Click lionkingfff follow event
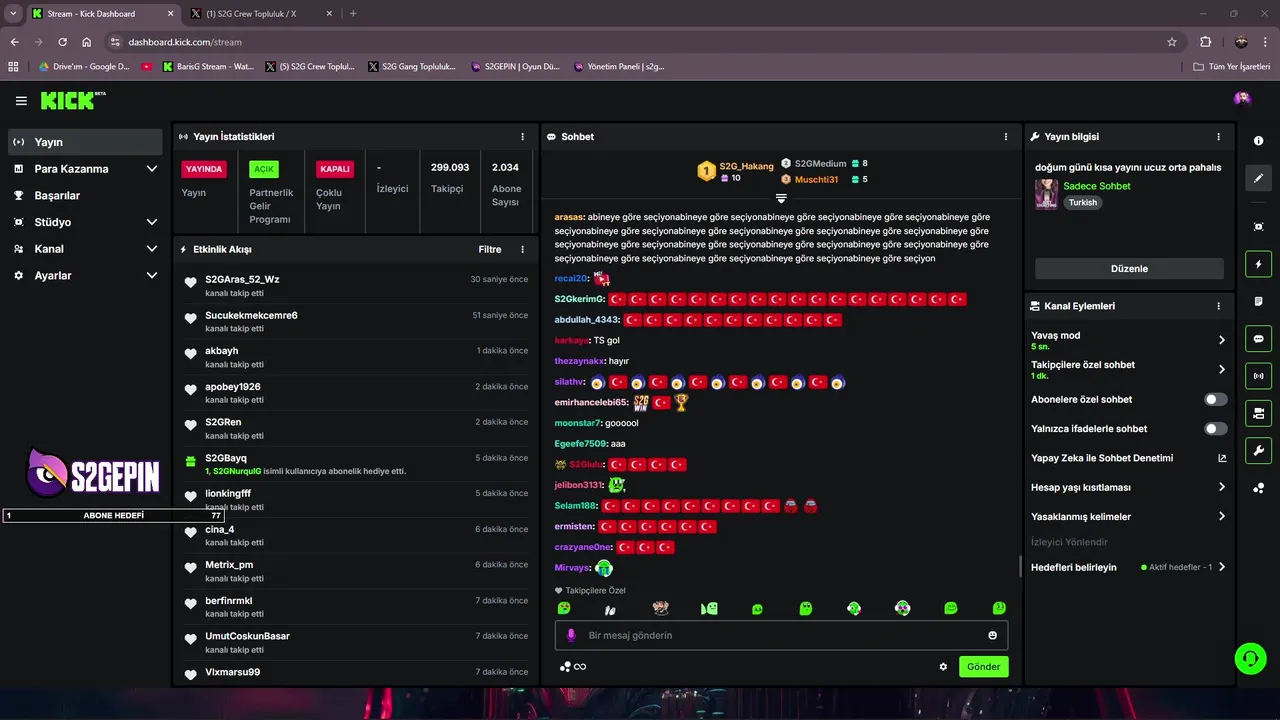 coord(356,500)
